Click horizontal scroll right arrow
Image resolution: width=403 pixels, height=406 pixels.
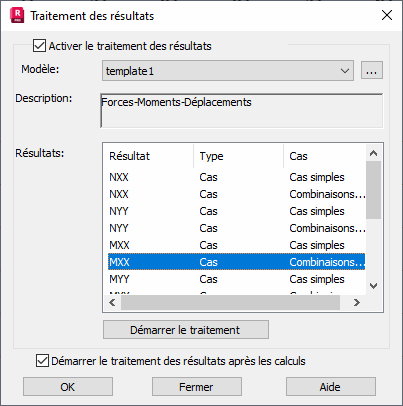click(357, 303)
